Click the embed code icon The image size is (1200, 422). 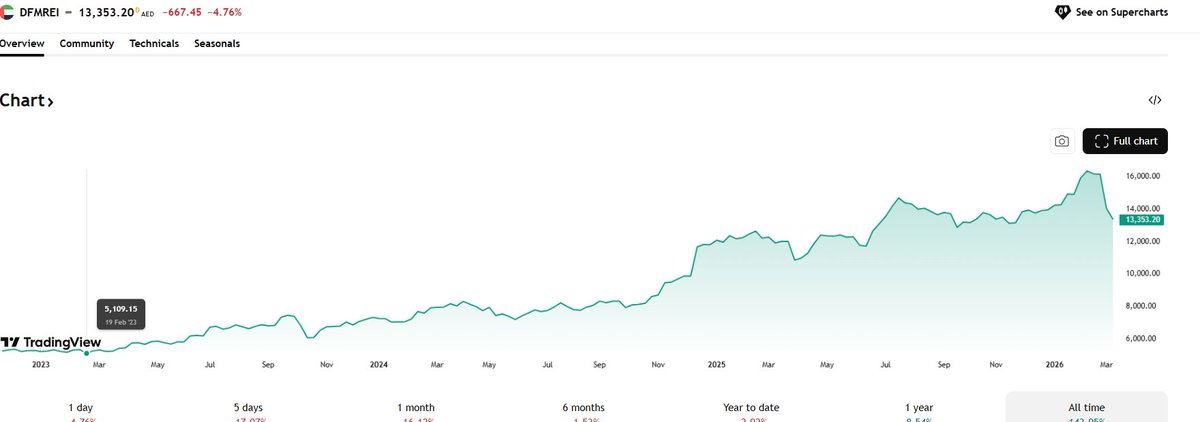click(x=1155, y=100)
